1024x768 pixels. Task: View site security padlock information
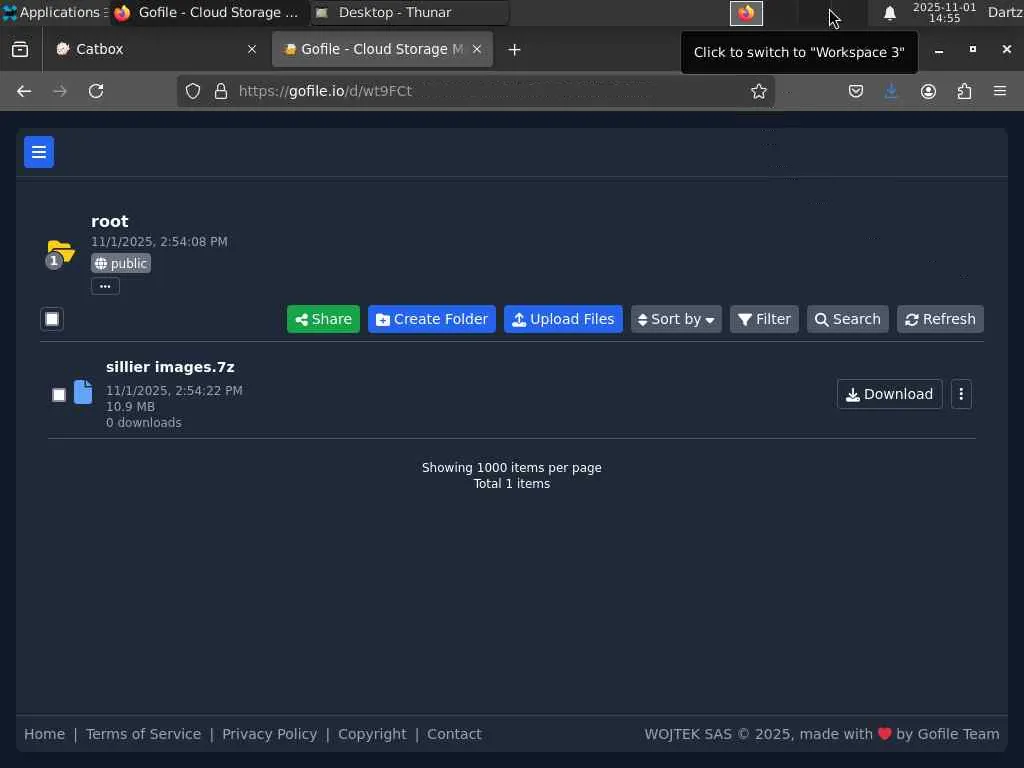point(221,91)
